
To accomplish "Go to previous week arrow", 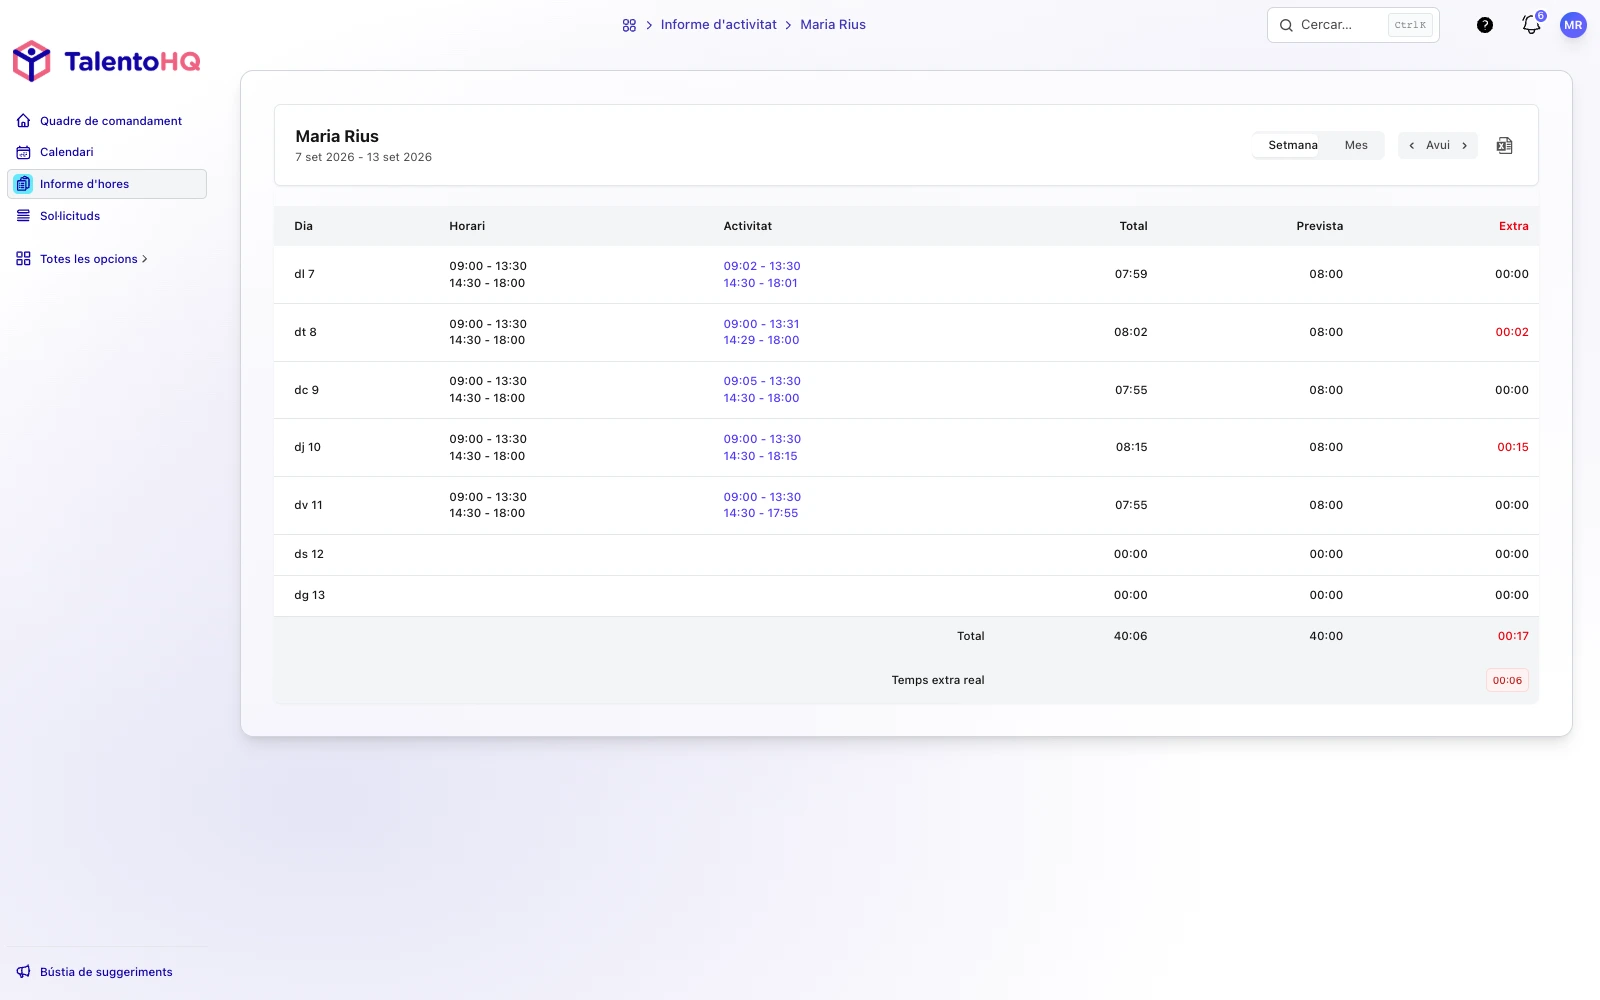I will 1411,145.
